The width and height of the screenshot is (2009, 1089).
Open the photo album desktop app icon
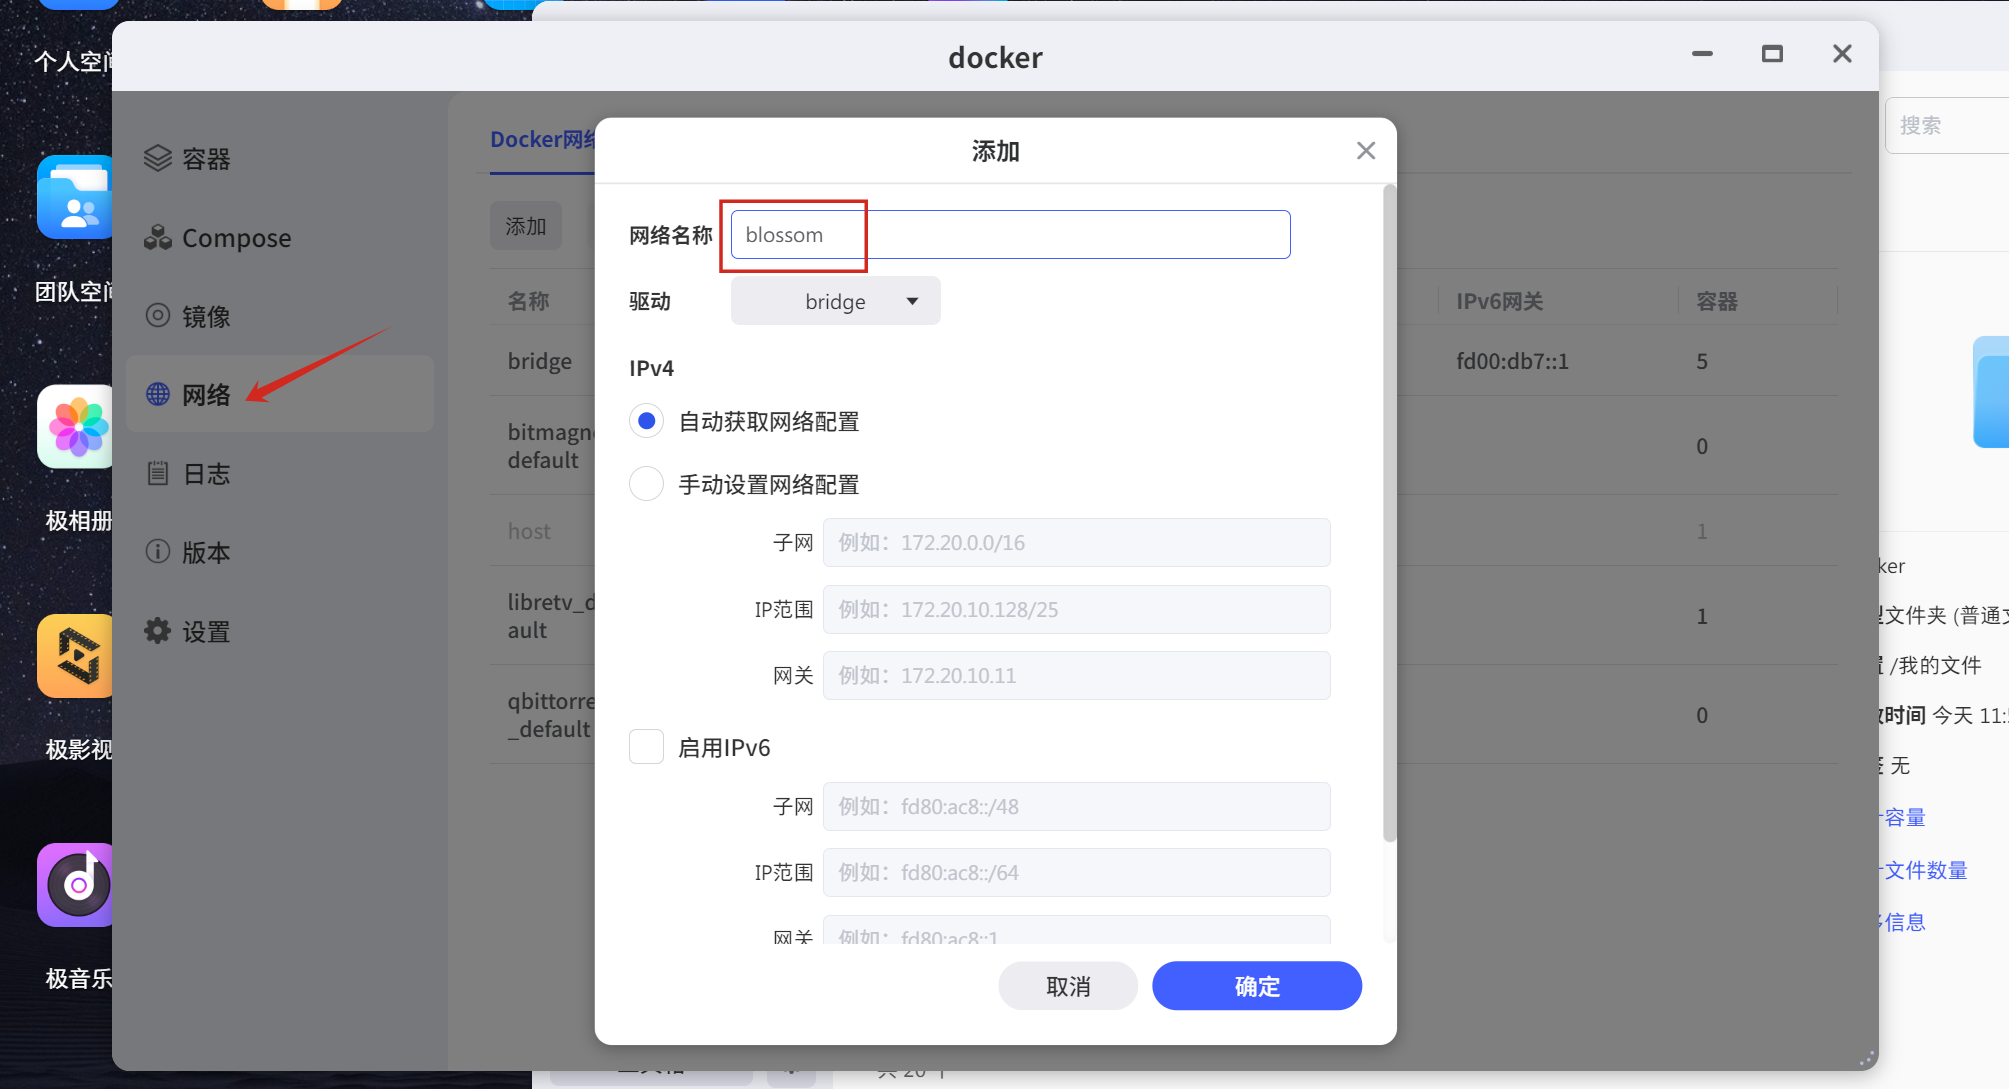click(77, 427)
